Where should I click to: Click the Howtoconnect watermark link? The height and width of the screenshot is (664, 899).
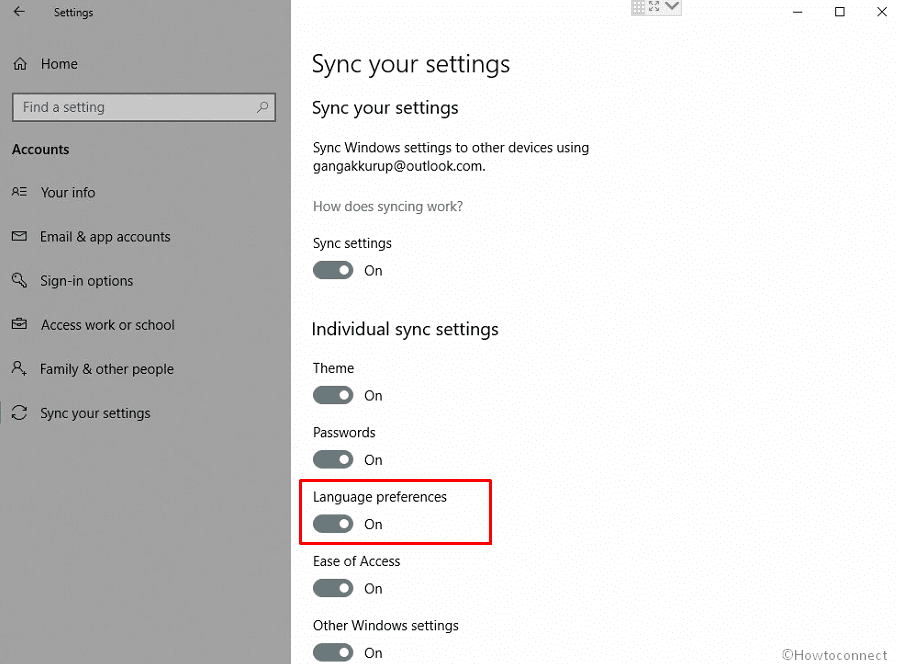(835, 654)
